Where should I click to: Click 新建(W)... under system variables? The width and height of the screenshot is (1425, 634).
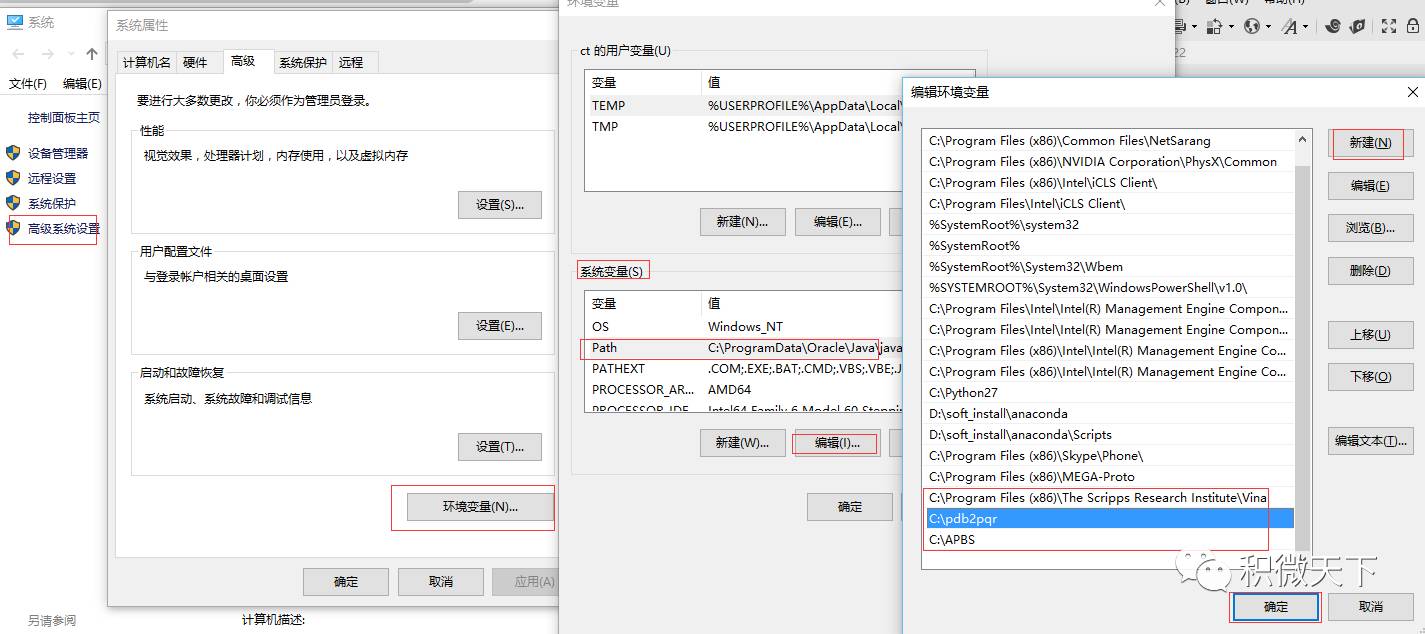coord(743,443)
